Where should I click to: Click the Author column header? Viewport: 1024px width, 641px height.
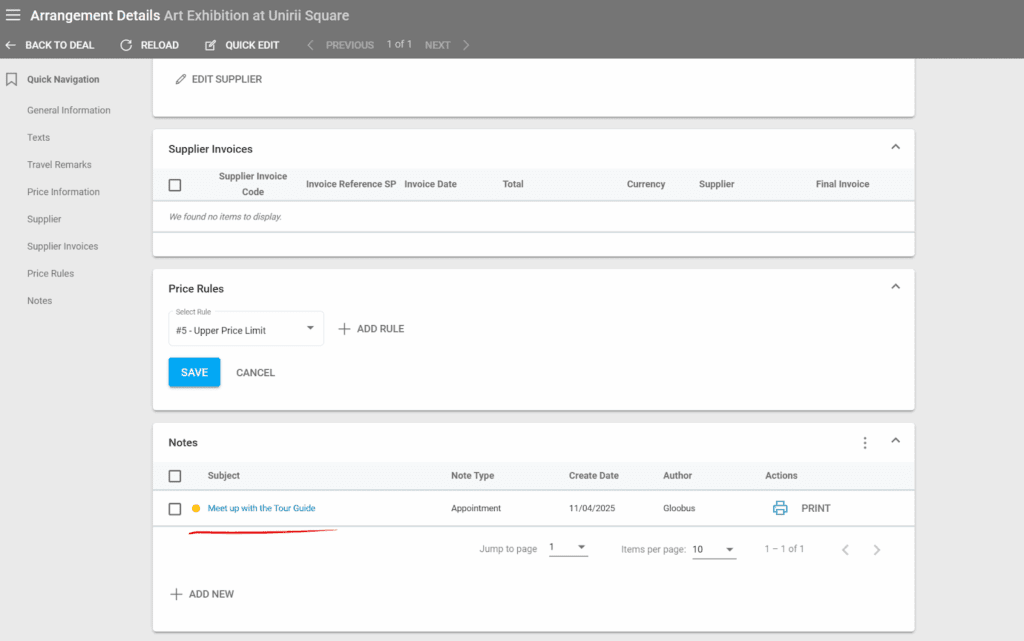pos(677,476)
